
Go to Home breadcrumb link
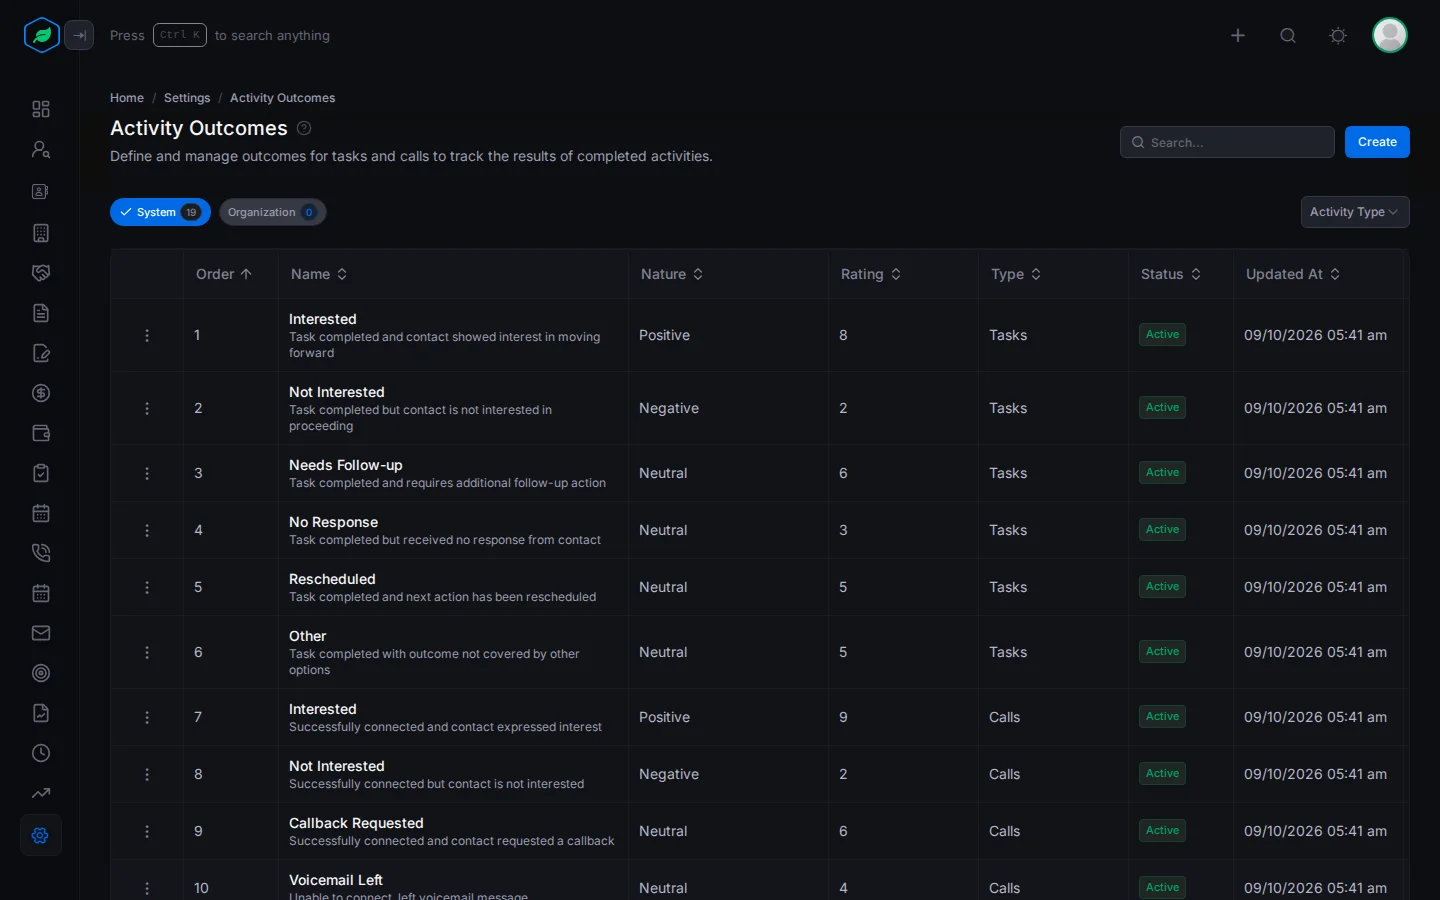[127, 98]
